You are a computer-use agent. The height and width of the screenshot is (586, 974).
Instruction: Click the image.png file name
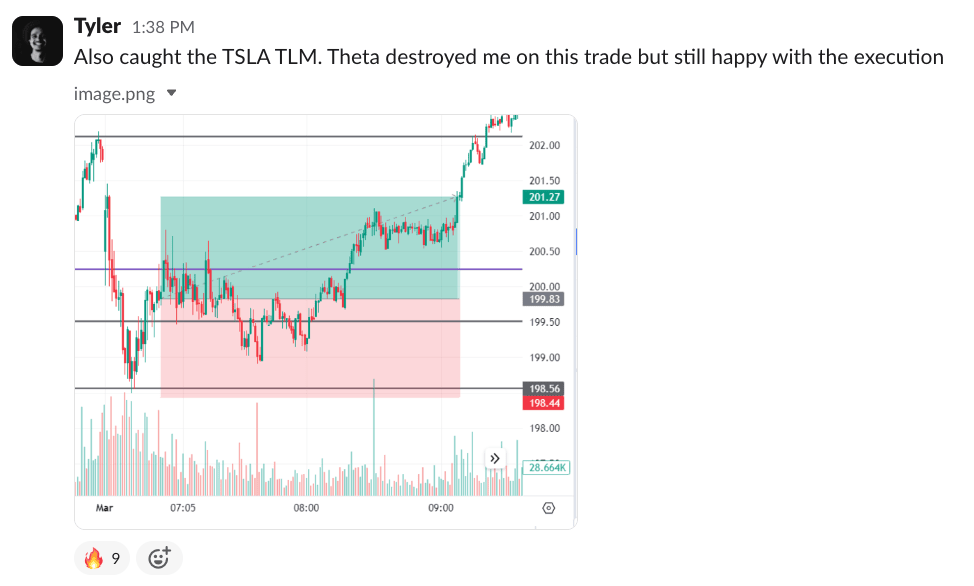pos(115,93)
